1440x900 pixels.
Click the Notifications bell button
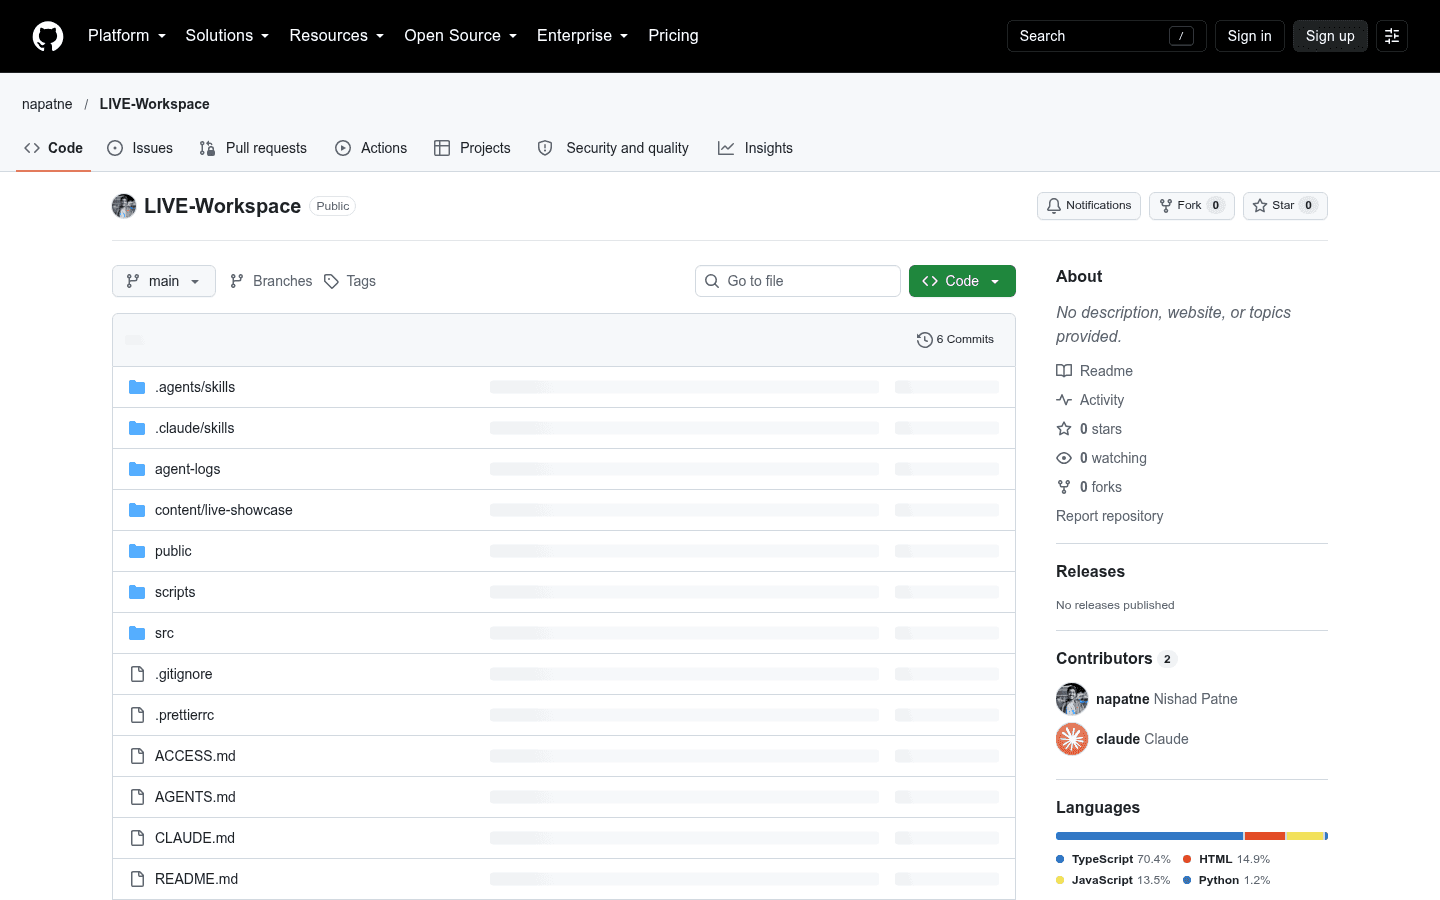click(x=1089, y=206)
